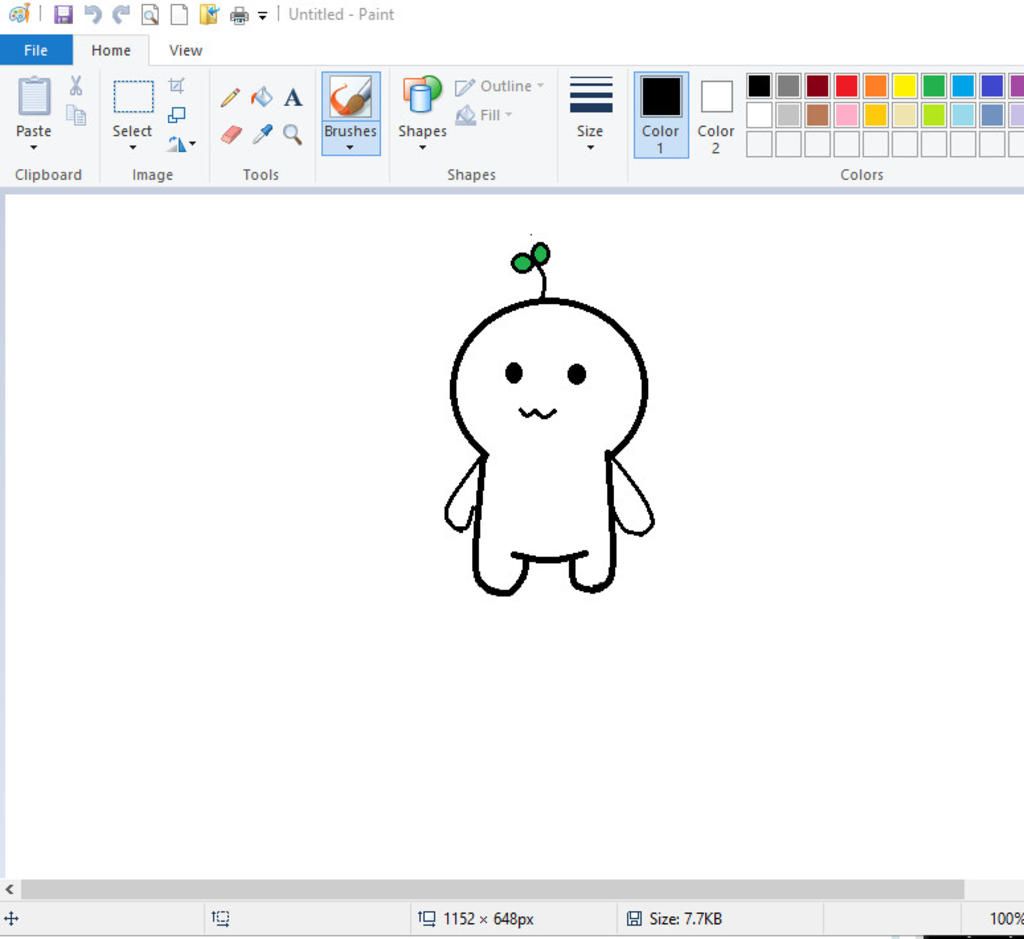
Task: Pick the indigo palette color
Action: pyautogui.click(x=992, y=86)
